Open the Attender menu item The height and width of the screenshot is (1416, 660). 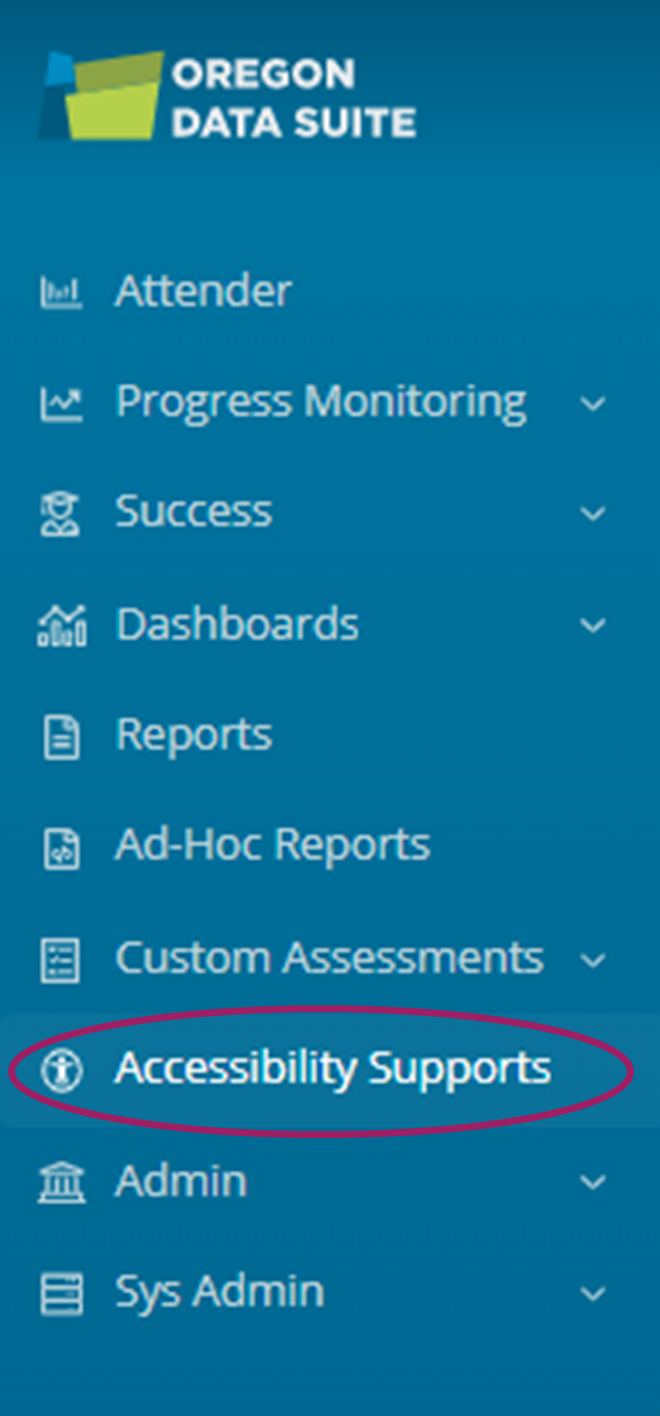click(203, 291)
